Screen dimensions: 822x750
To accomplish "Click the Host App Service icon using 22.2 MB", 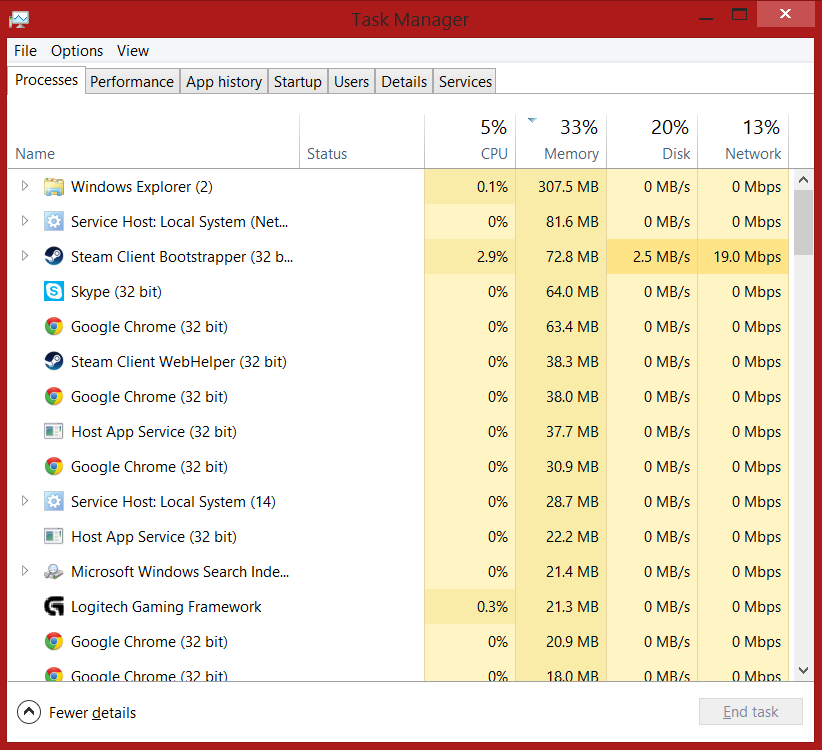I will click(x=54, y=537).
